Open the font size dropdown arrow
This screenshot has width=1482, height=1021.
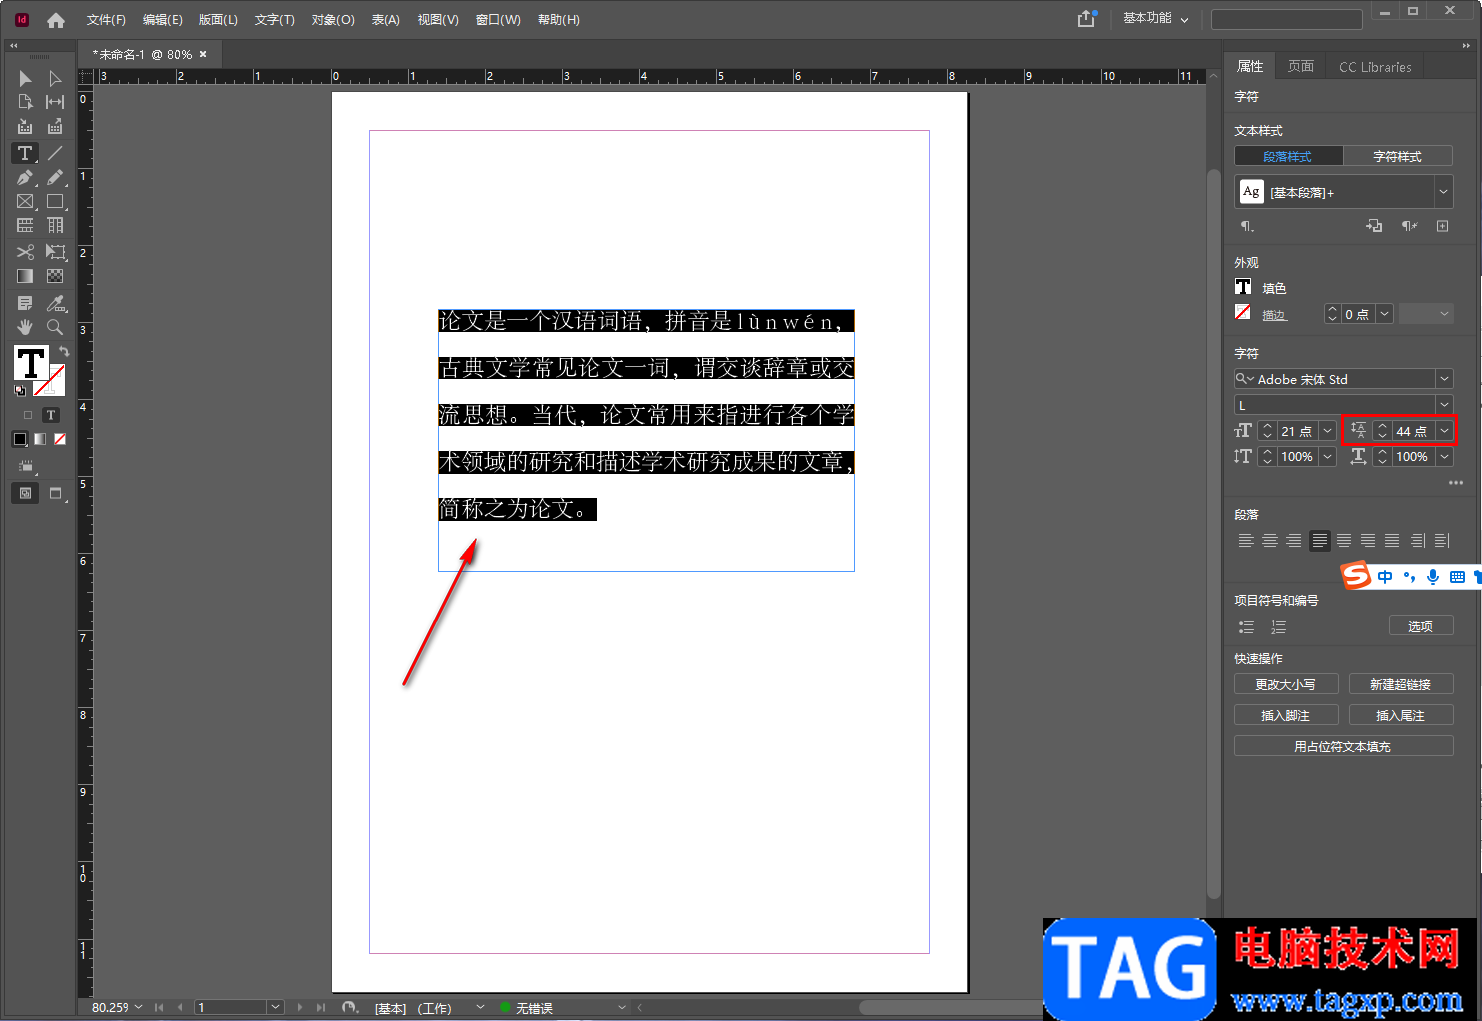[1328, 431]
